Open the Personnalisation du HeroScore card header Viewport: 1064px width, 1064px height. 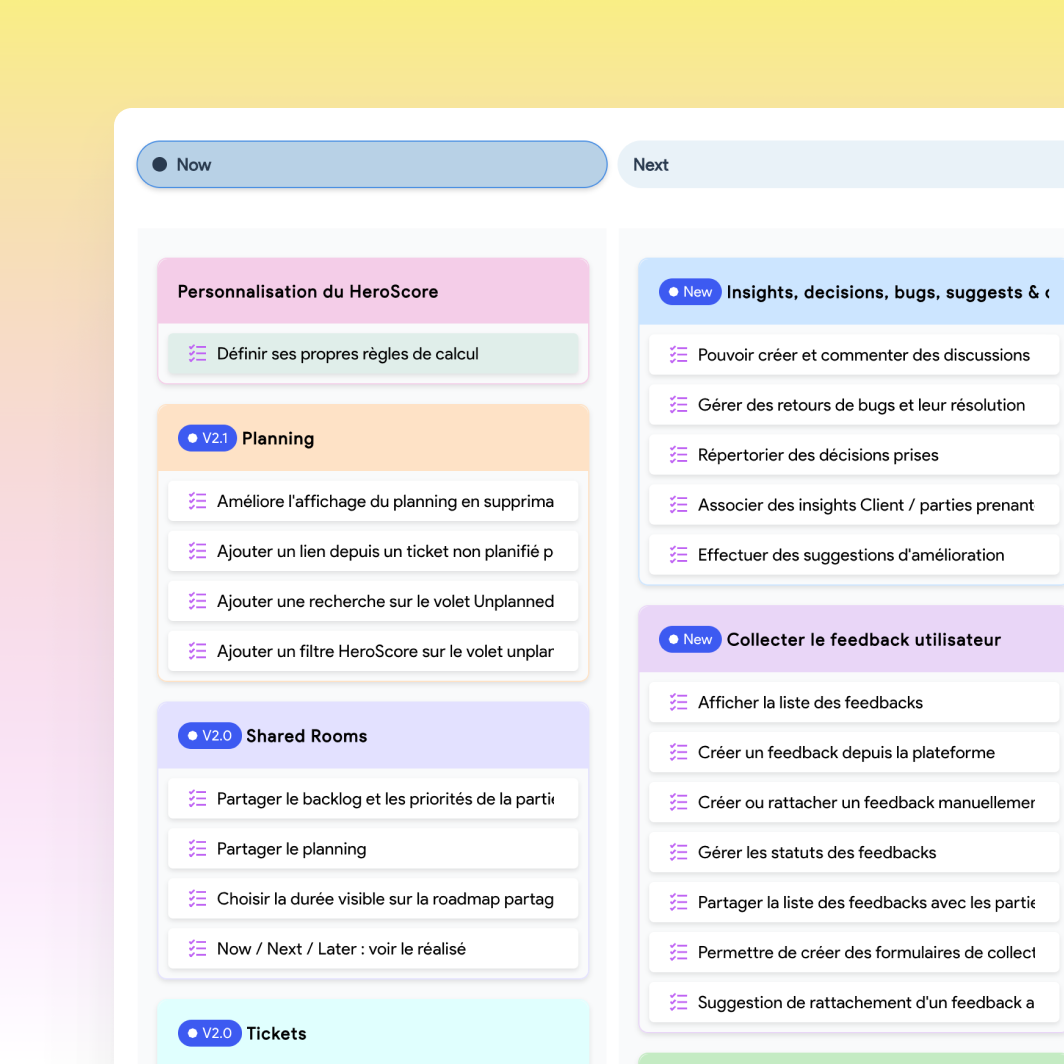[x=372, y=292]
